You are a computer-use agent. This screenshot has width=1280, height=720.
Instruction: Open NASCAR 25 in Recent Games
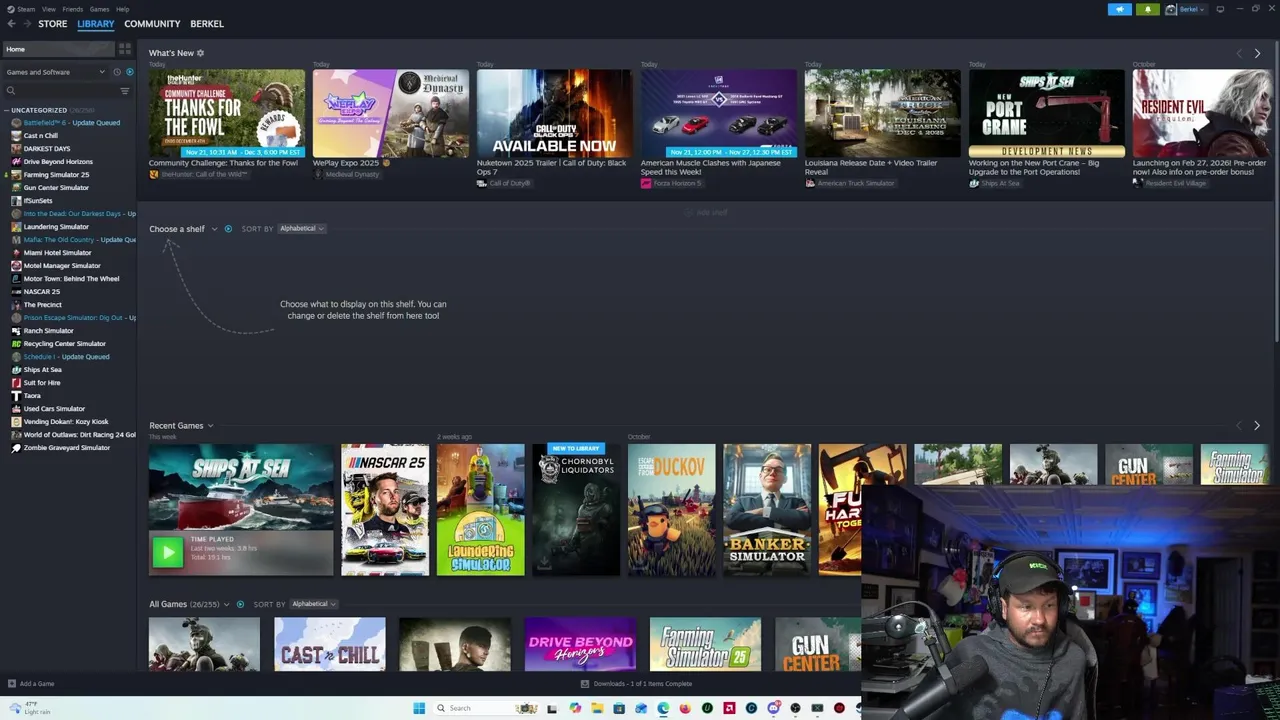(x=385, y=510)
